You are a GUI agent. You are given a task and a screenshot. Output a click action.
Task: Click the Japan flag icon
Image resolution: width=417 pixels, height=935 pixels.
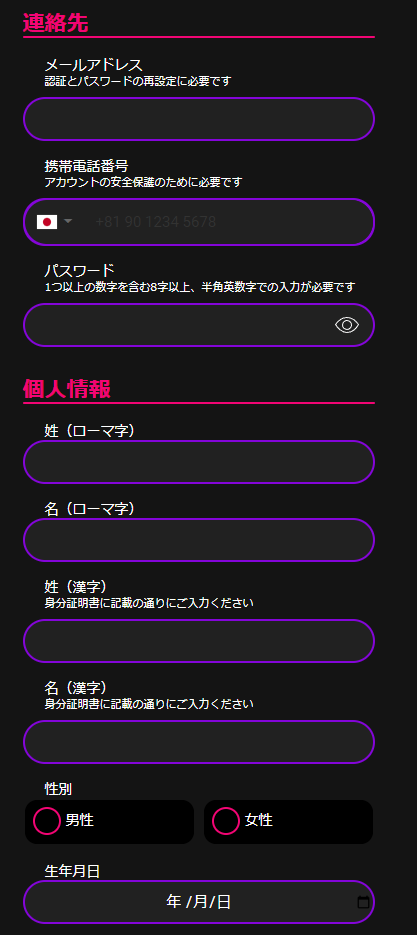(47, 222)
